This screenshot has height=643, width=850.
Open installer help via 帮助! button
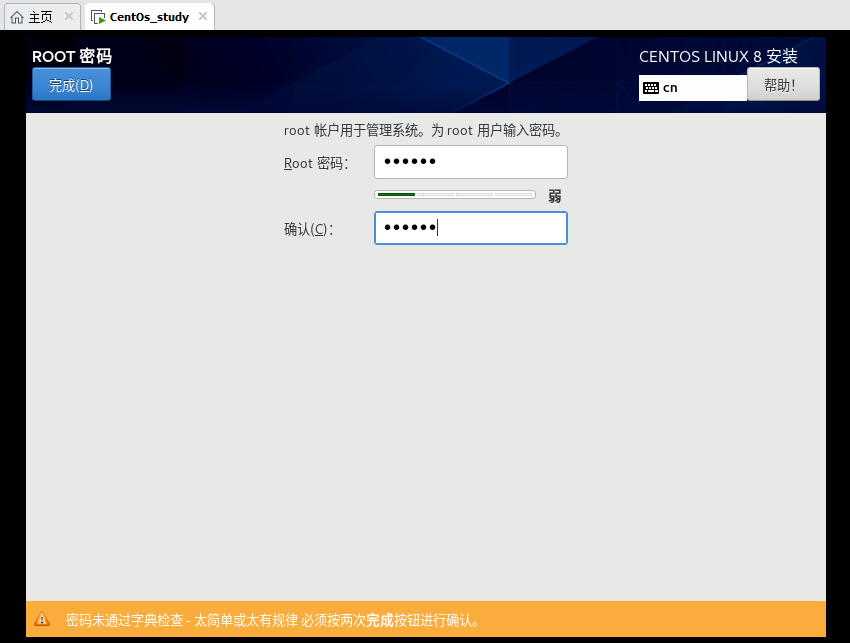(x=783, y=82)
